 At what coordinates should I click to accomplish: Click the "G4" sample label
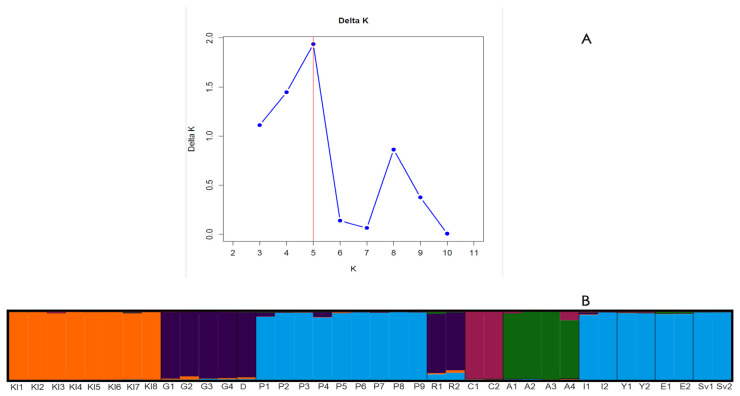click(227, 387)
